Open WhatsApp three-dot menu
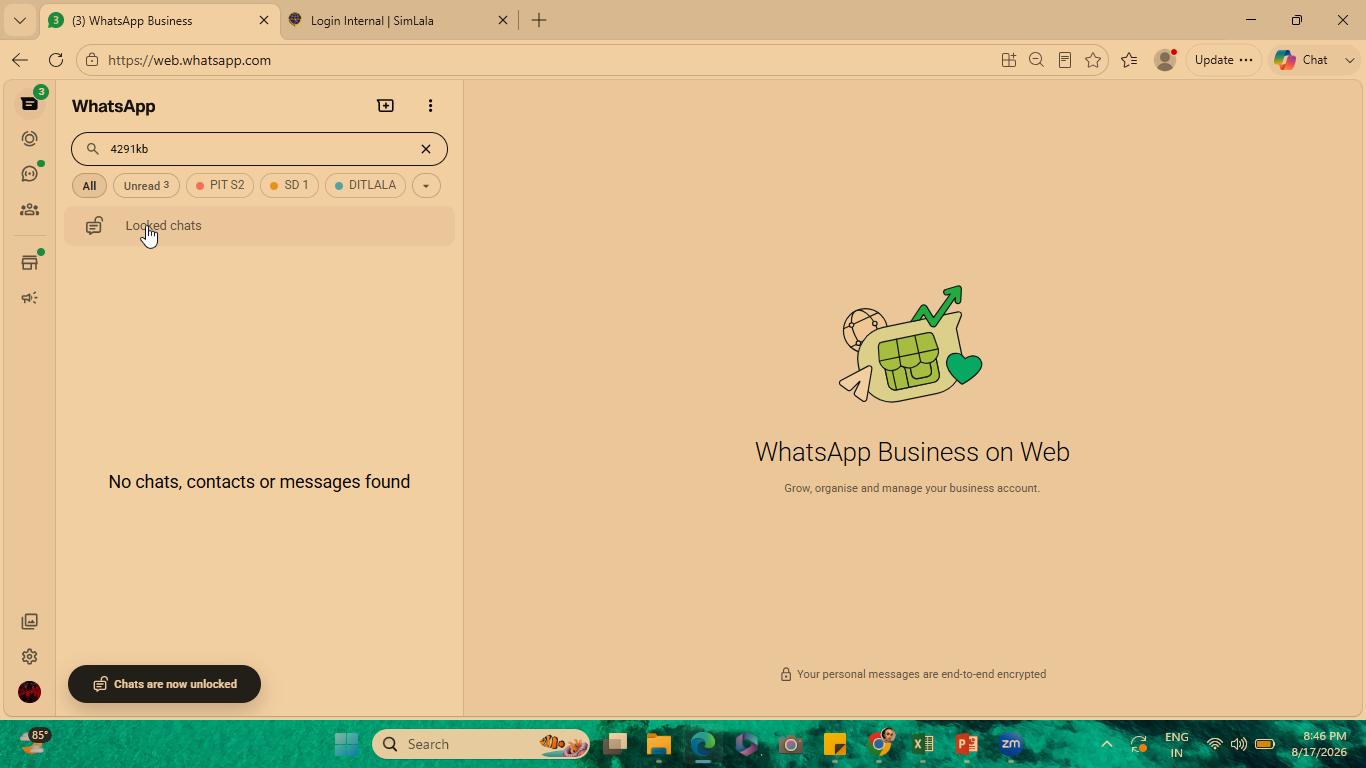Screen dimensions: 1366x768 point(430,106)
